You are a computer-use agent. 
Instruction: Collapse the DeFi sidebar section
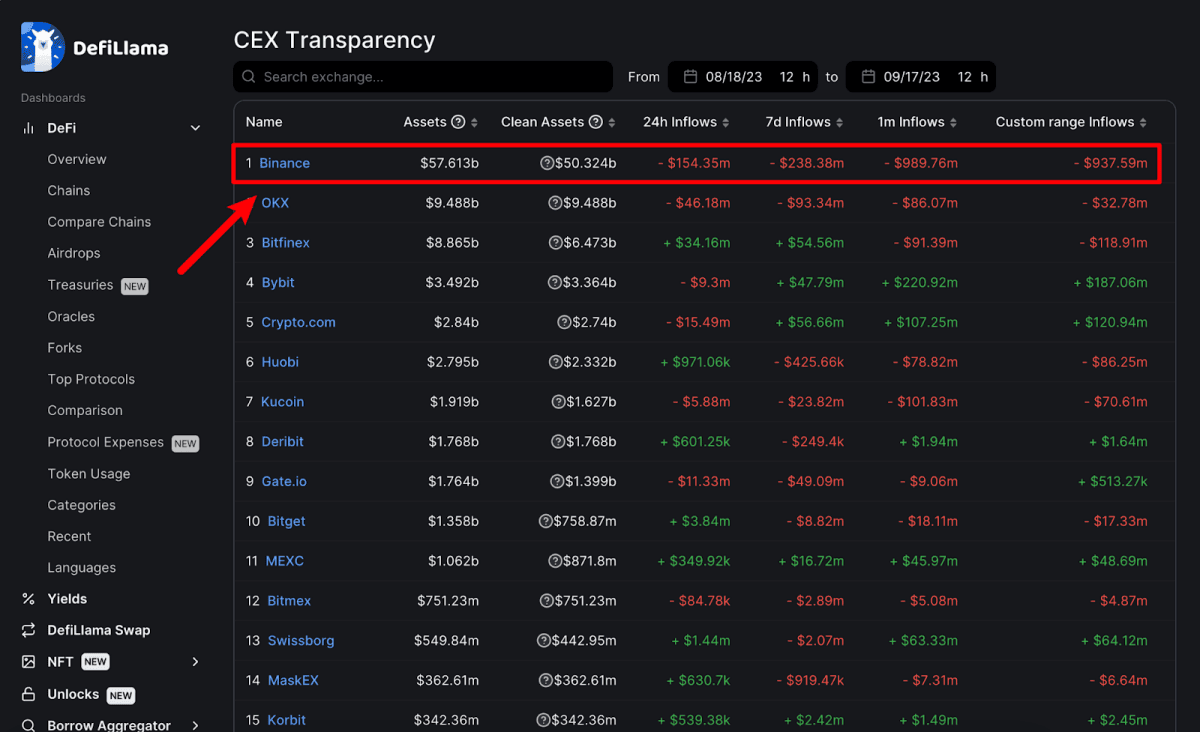tap(195, 128)
